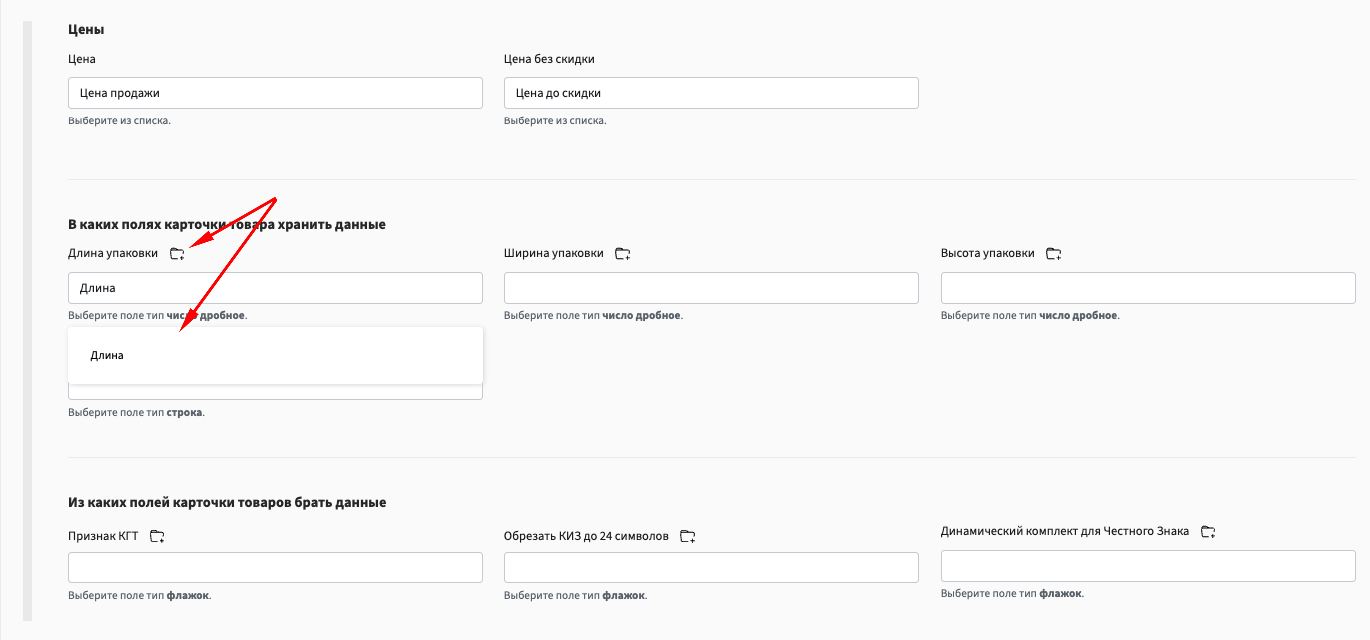Viewport: 1370px width, 640px height.
Task: Click the label Высота упаковки
Action: click(x=988, y=253)
